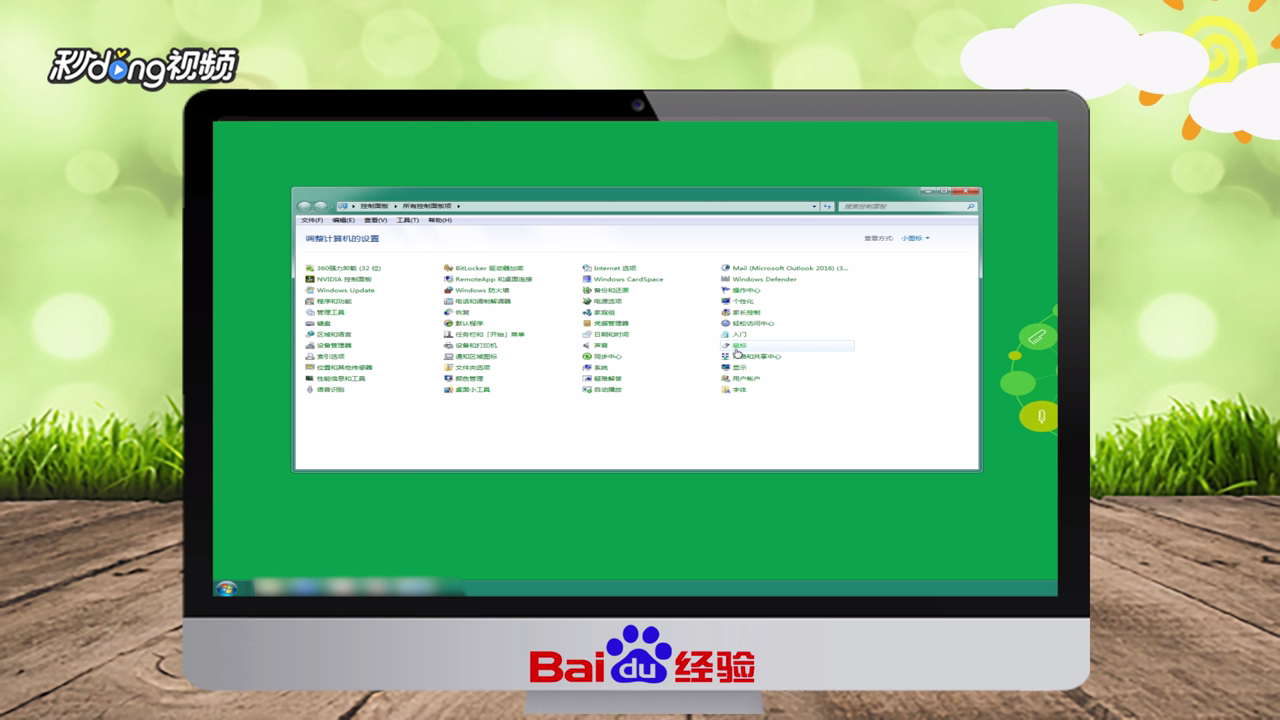
Task: Click the 声音 speaker icon
Action: 587,345
